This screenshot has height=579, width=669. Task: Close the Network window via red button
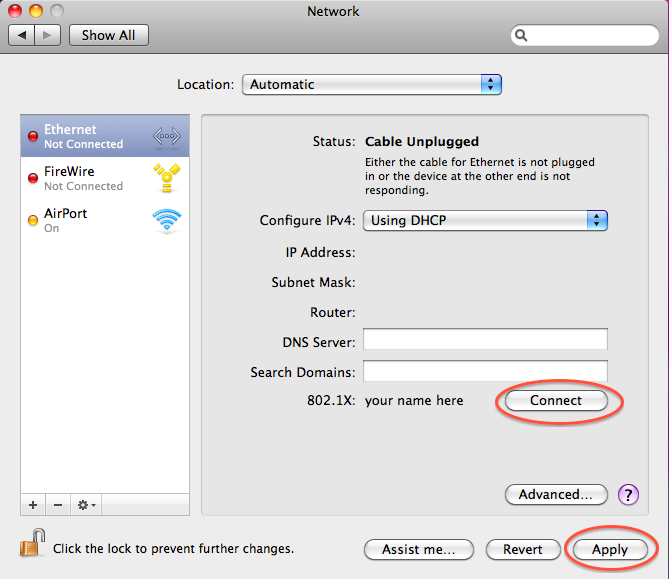pyautogui.click(x=15, y=11)
